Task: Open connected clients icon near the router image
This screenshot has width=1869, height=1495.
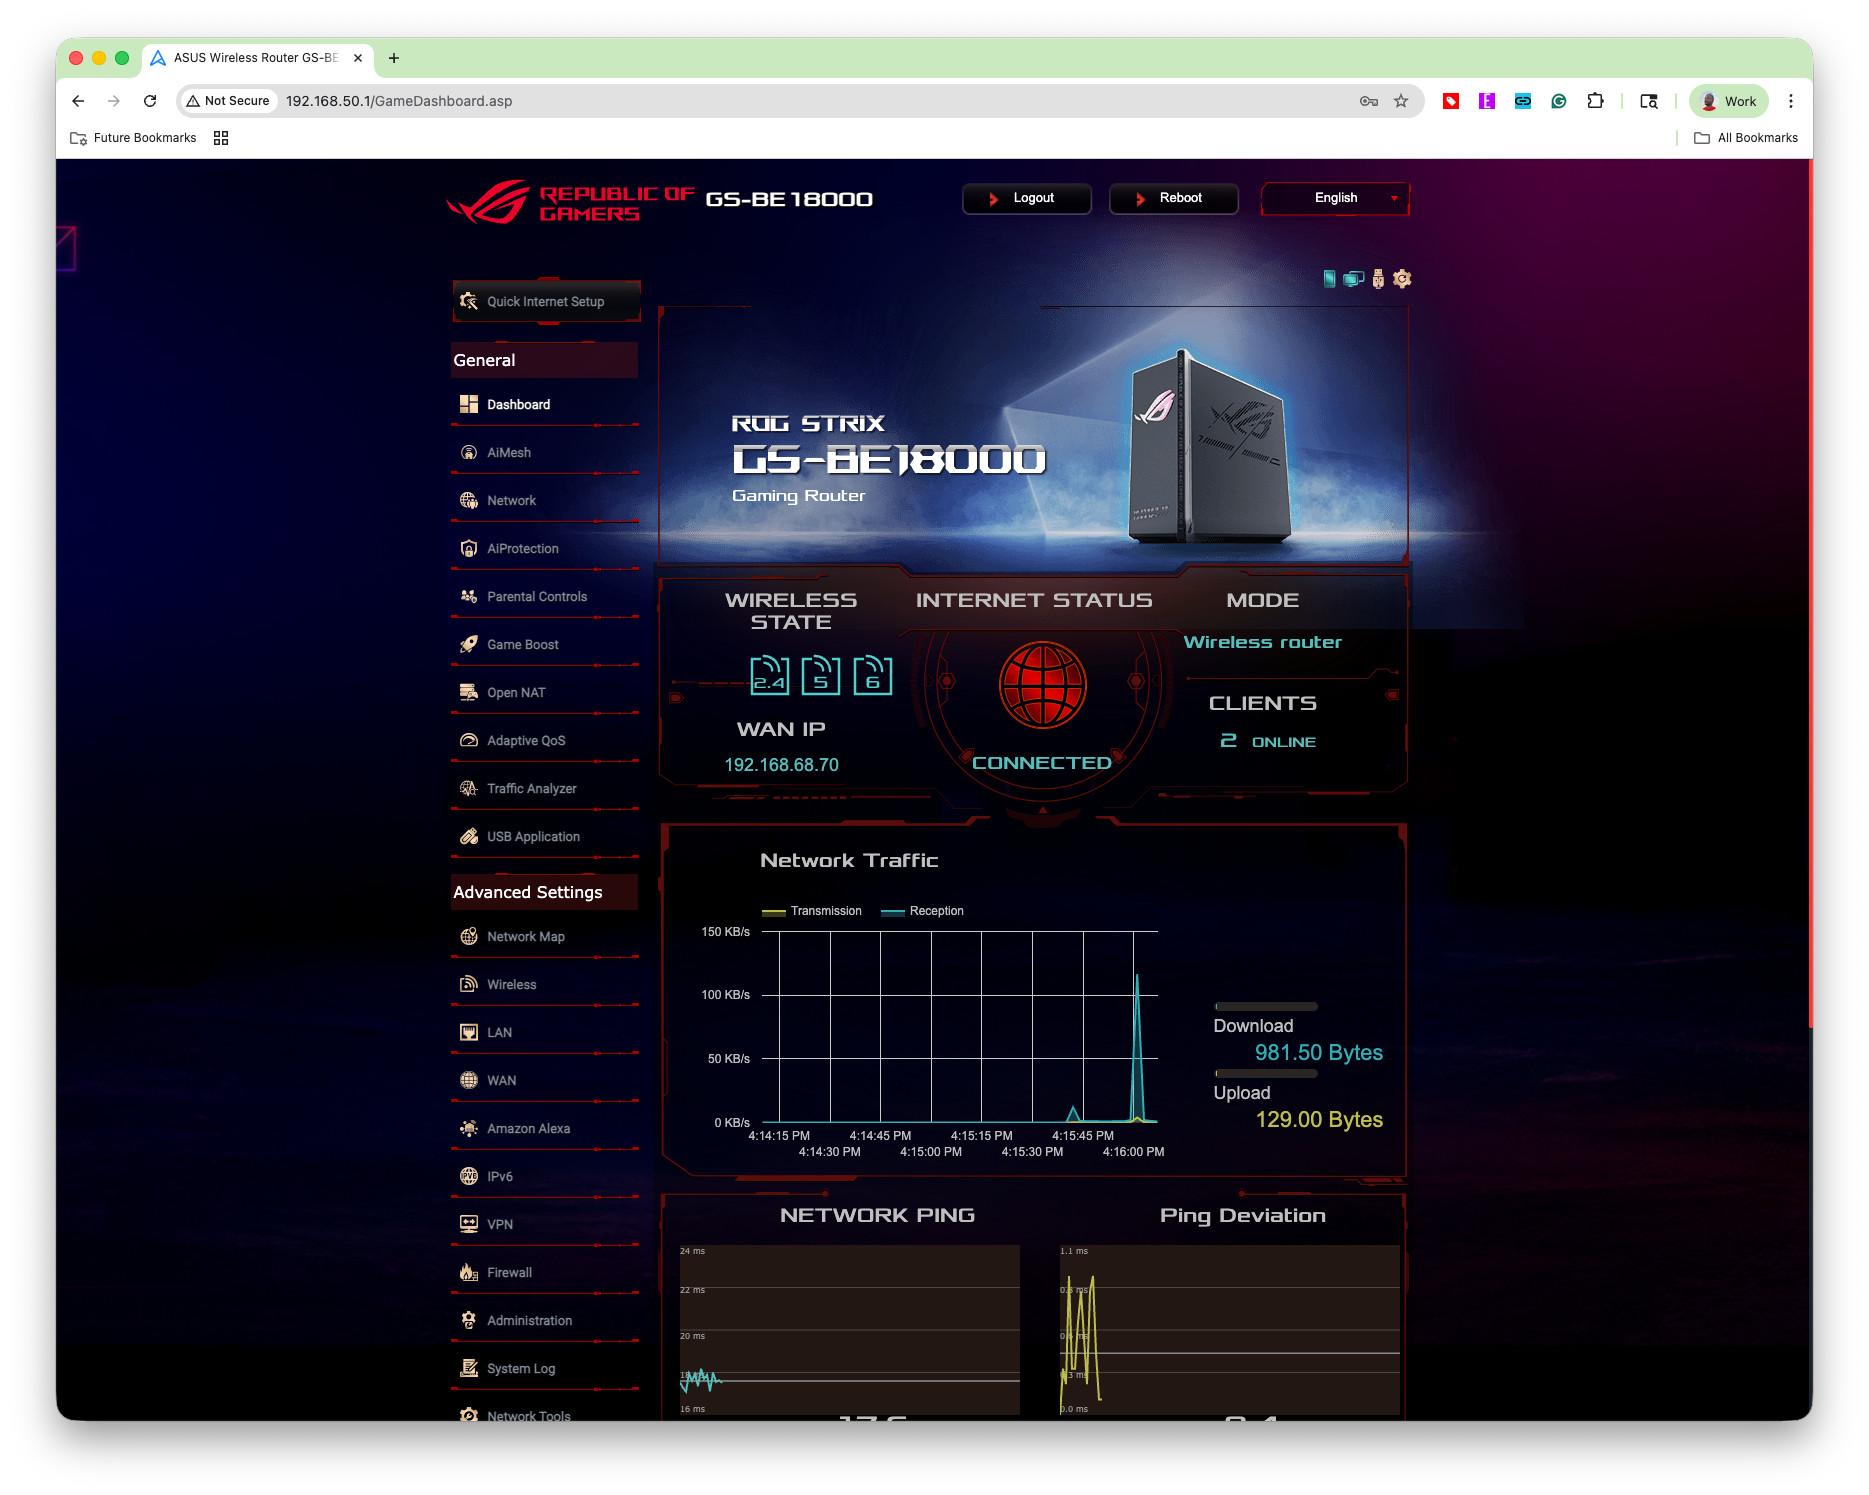Action: pyautogui.click(x=1355, y=279)
